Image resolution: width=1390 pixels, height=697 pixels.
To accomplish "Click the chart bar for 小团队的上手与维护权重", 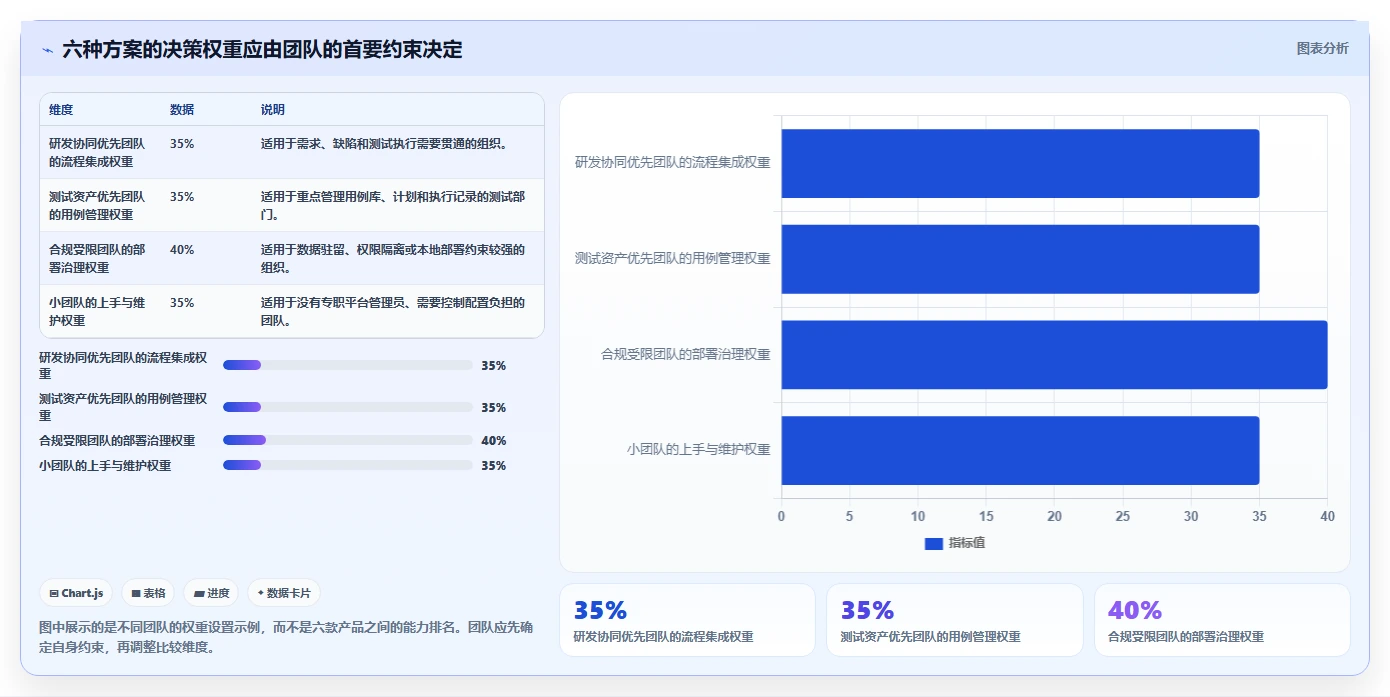I will coord(1020,450).
